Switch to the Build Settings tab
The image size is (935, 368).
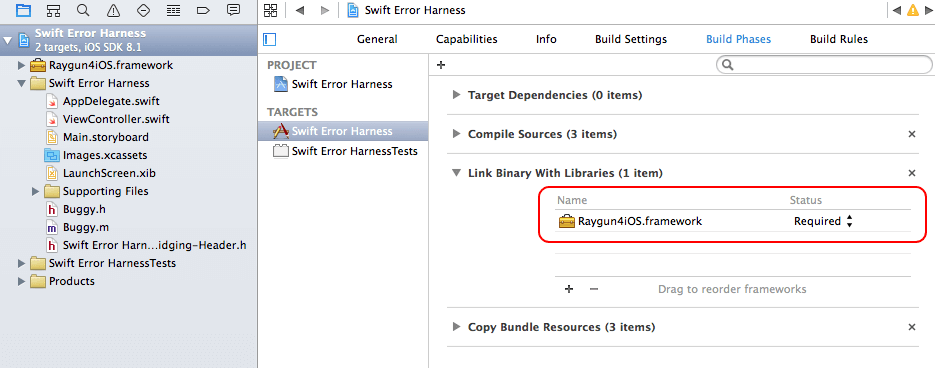click(631, 39)
